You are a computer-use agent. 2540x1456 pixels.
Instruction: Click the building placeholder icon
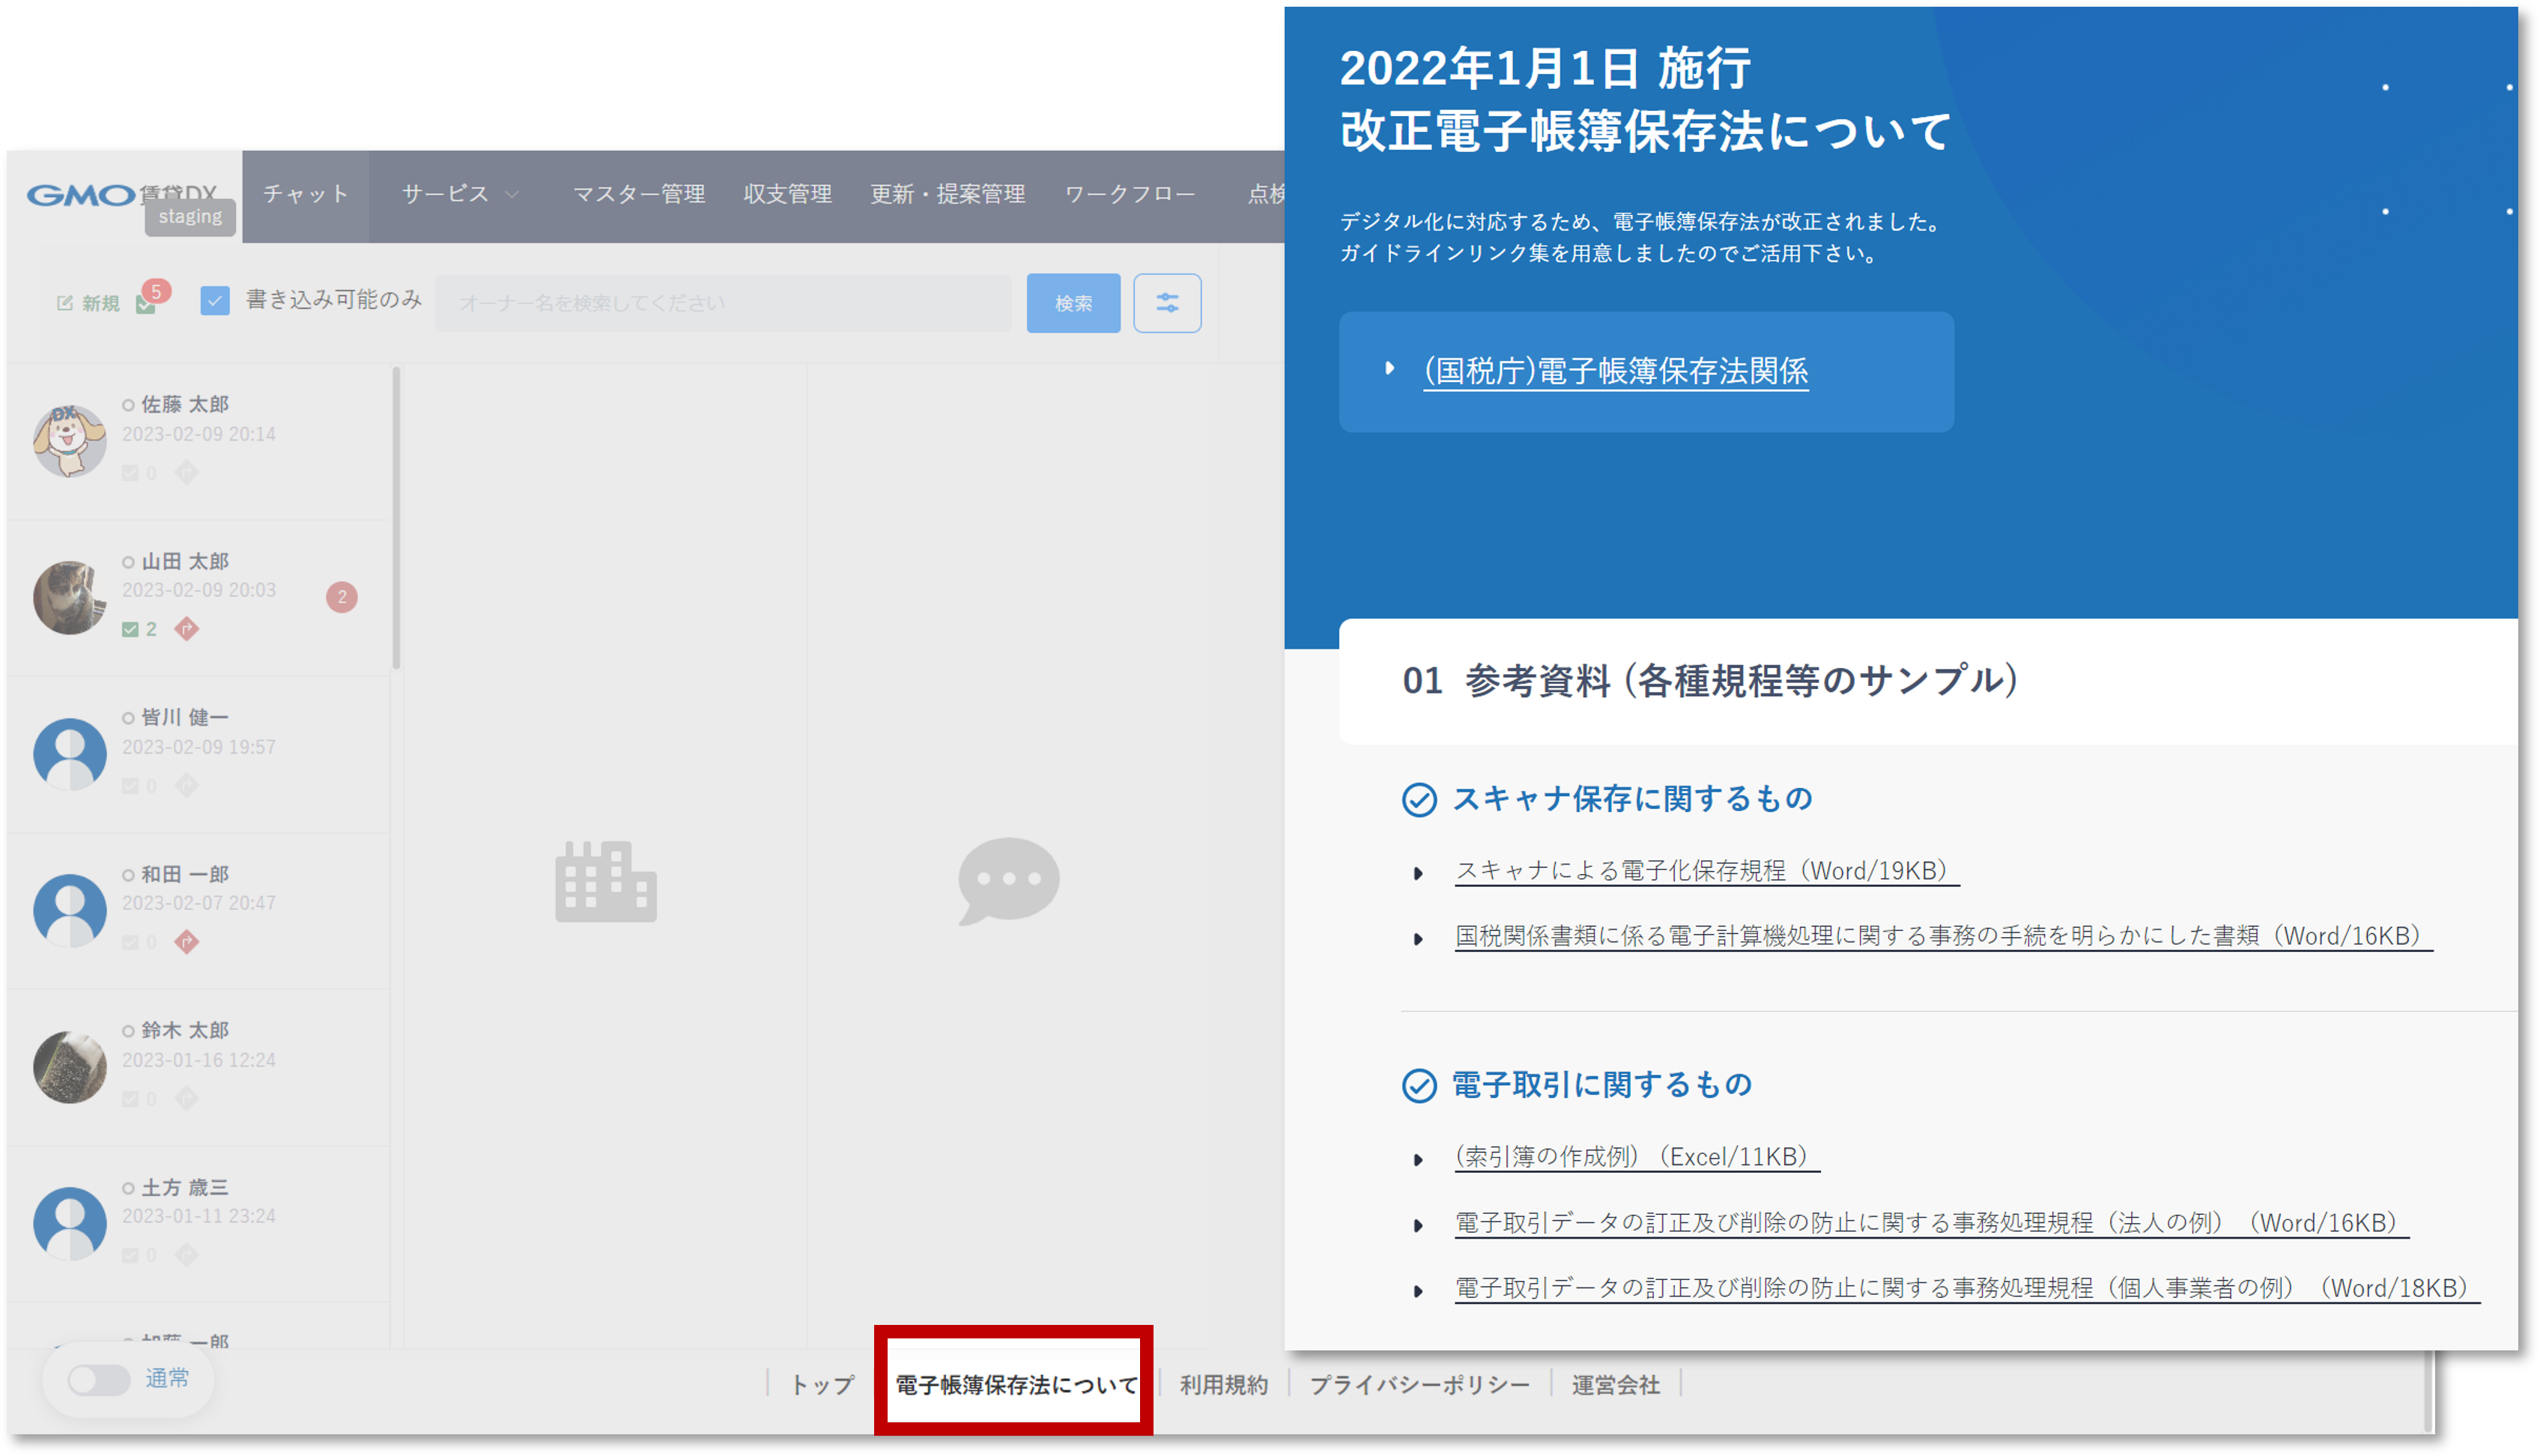(606, 881)
